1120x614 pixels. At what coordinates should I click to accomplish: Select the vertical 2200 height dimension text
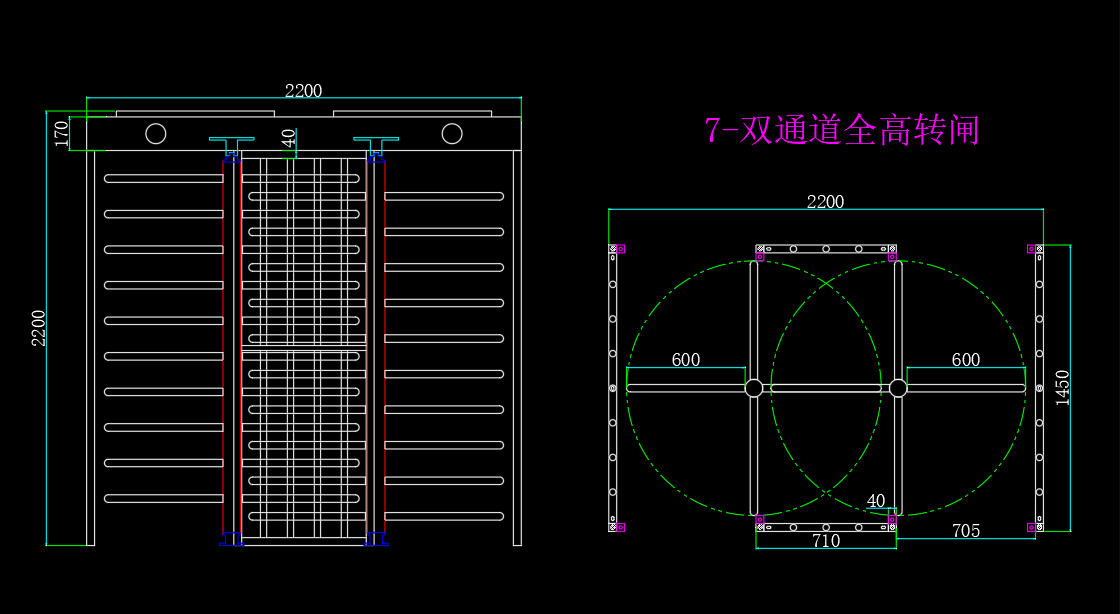[x=39, y=328]
